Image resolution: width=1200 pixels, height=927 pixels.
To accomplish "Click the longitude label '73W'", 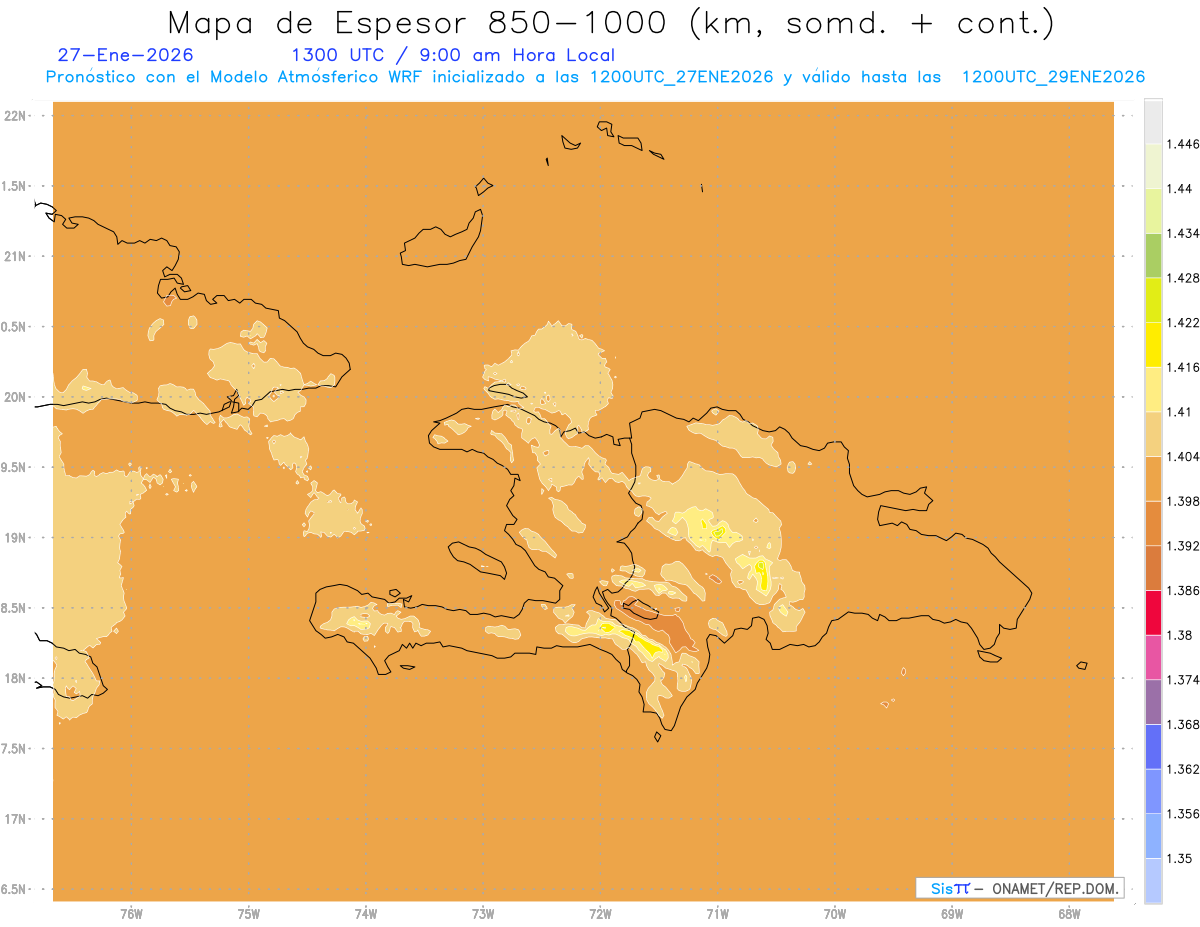I will 483,913.
